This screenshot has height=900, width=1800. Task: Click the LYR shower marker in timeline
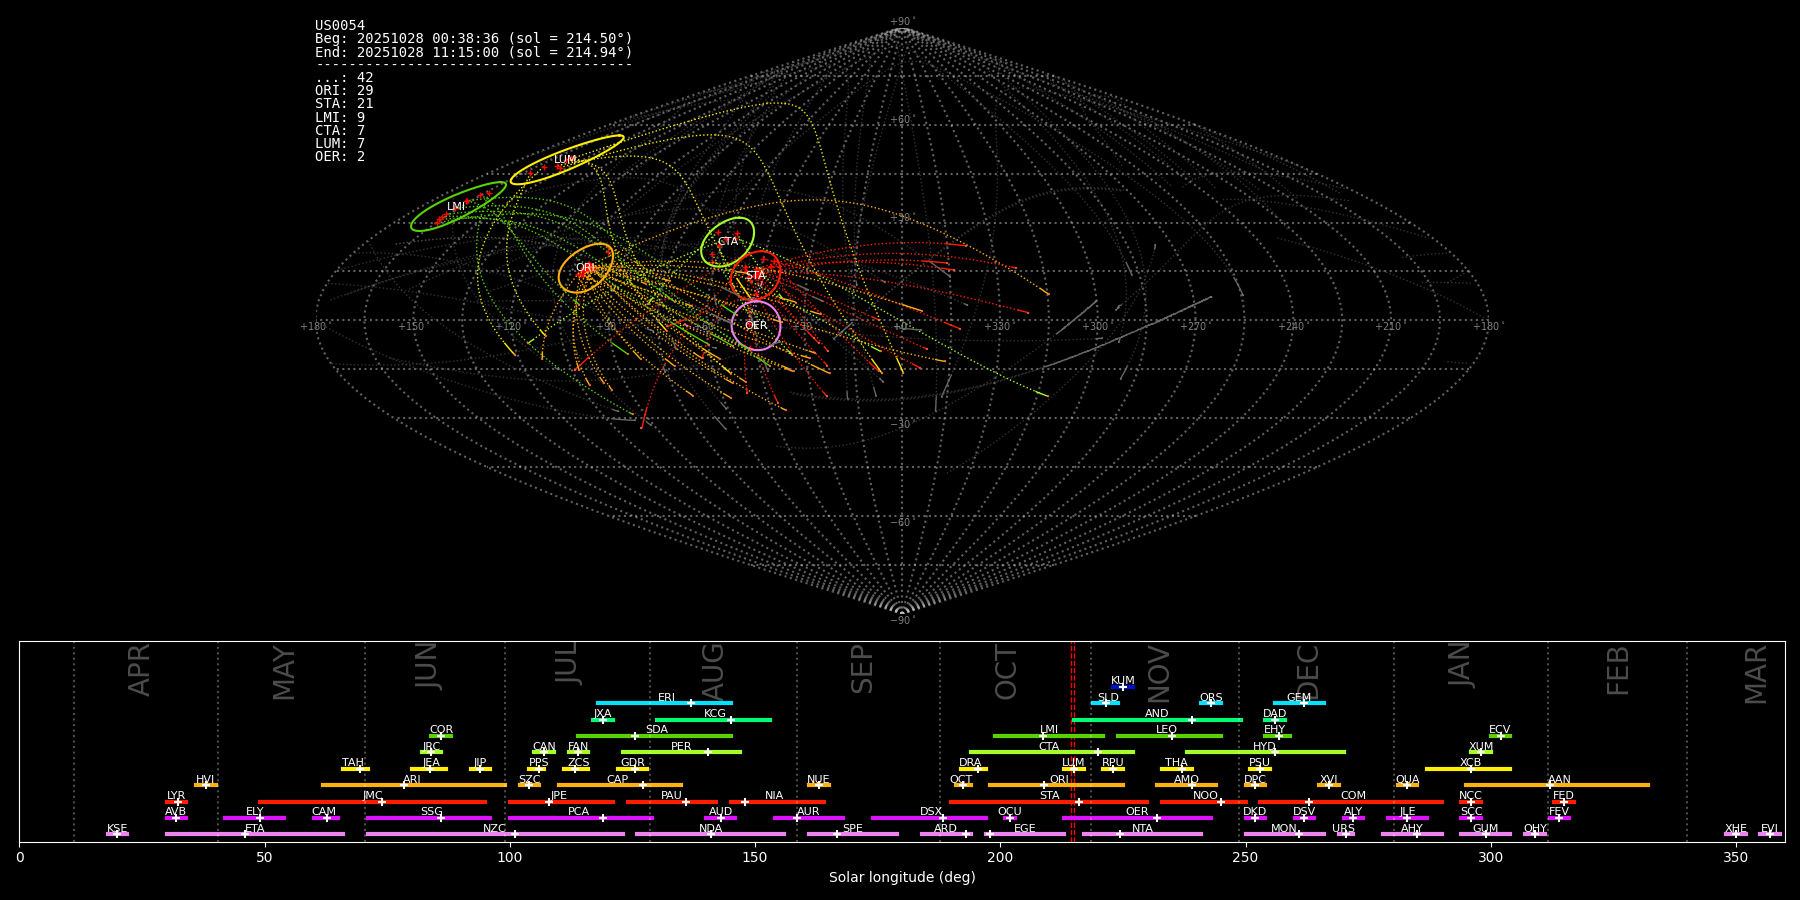(x=176, y=802)
